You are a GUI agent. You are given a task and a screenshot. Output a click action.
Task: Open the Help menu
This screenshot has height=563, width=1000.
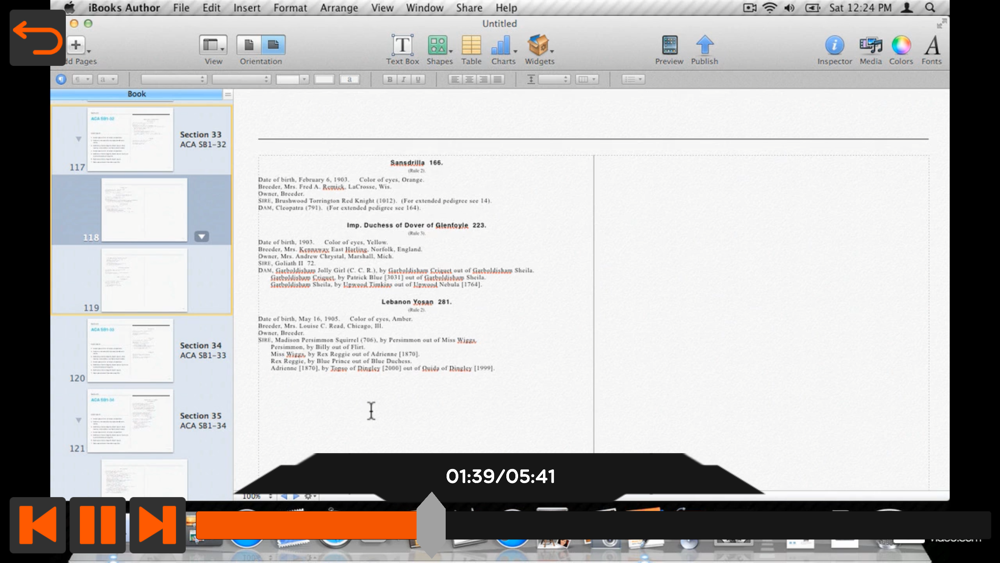coord(506,8)
